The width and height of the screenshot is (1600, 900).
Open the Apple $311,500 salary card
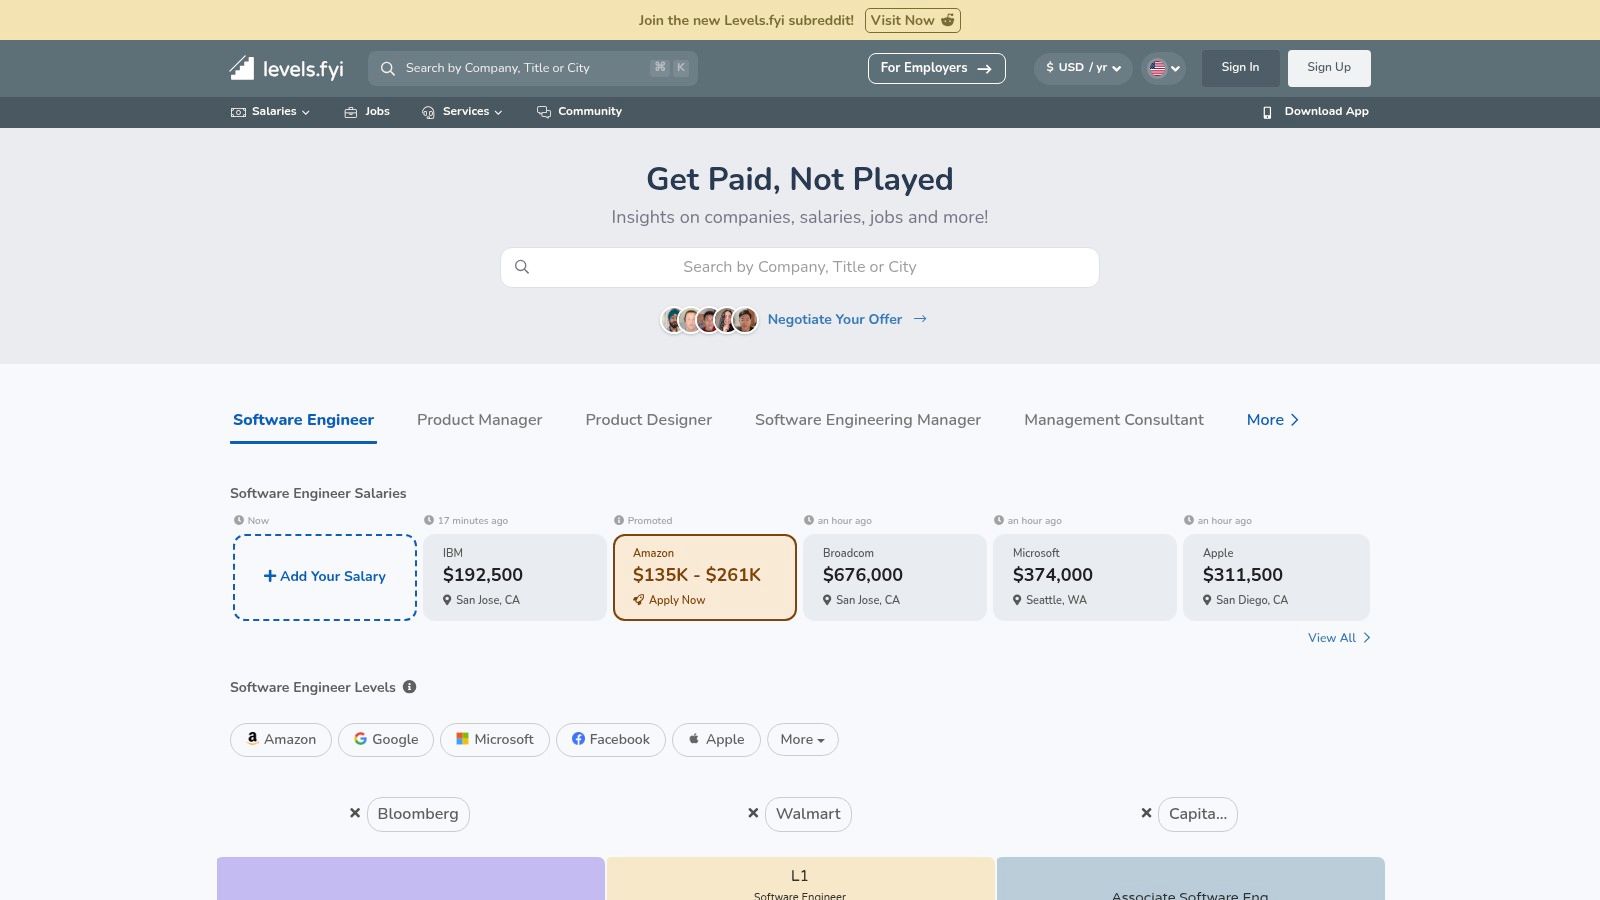tap(1276, 577)
